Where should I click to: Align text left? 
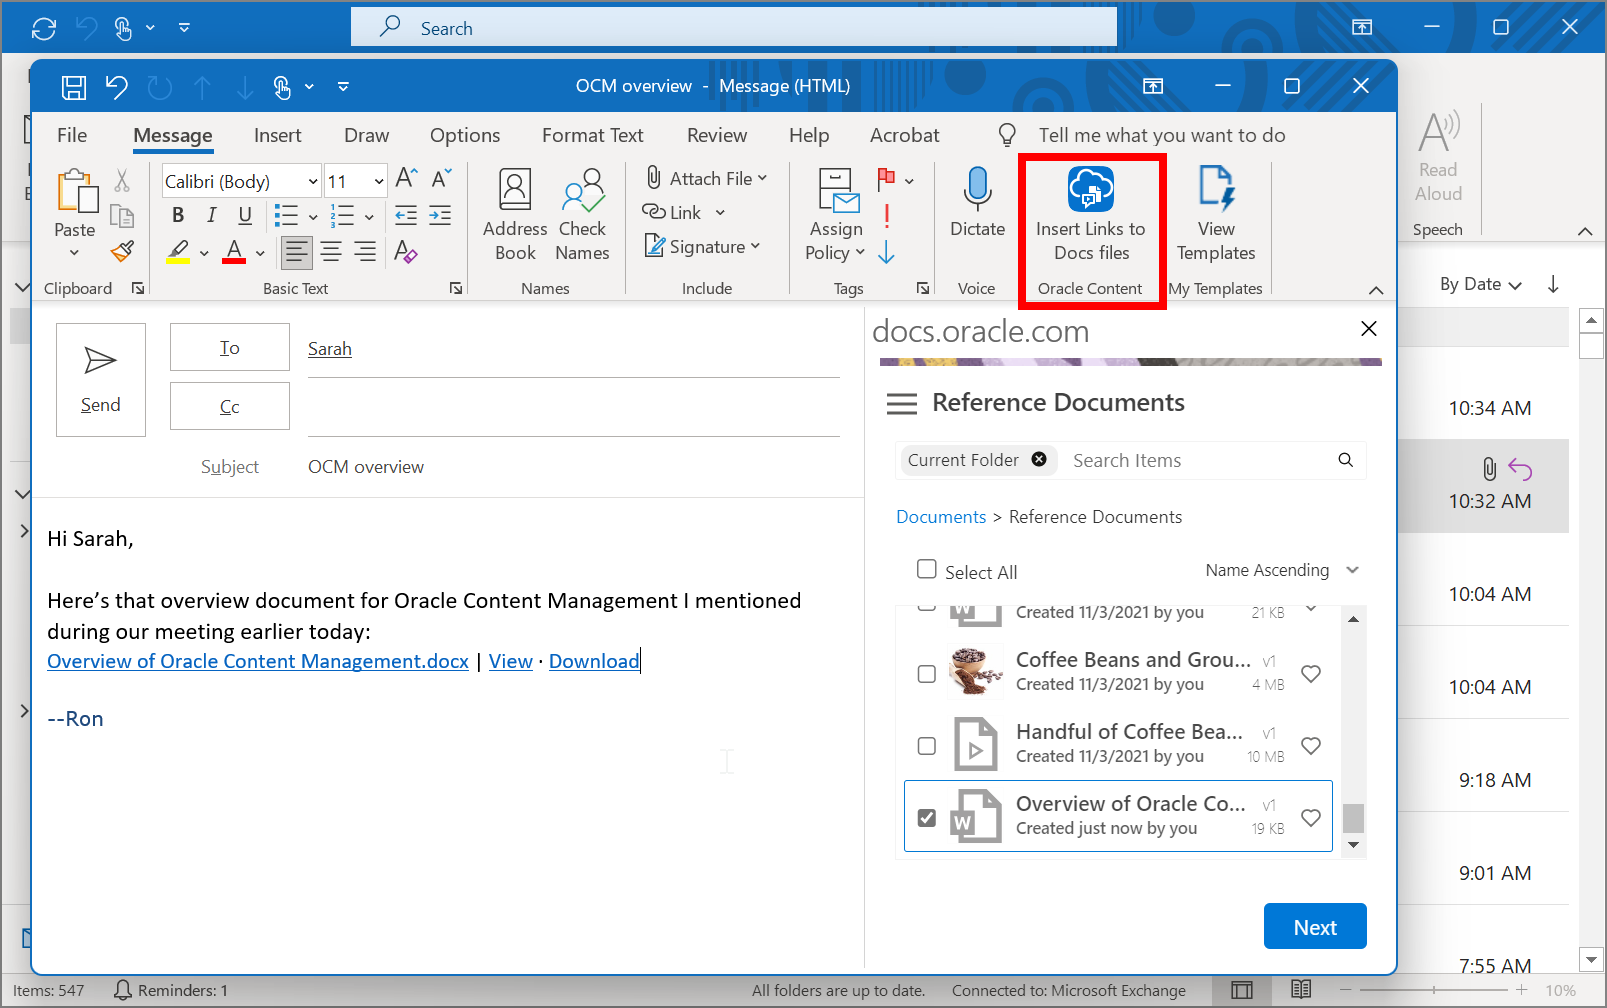(x=296, y=252)
